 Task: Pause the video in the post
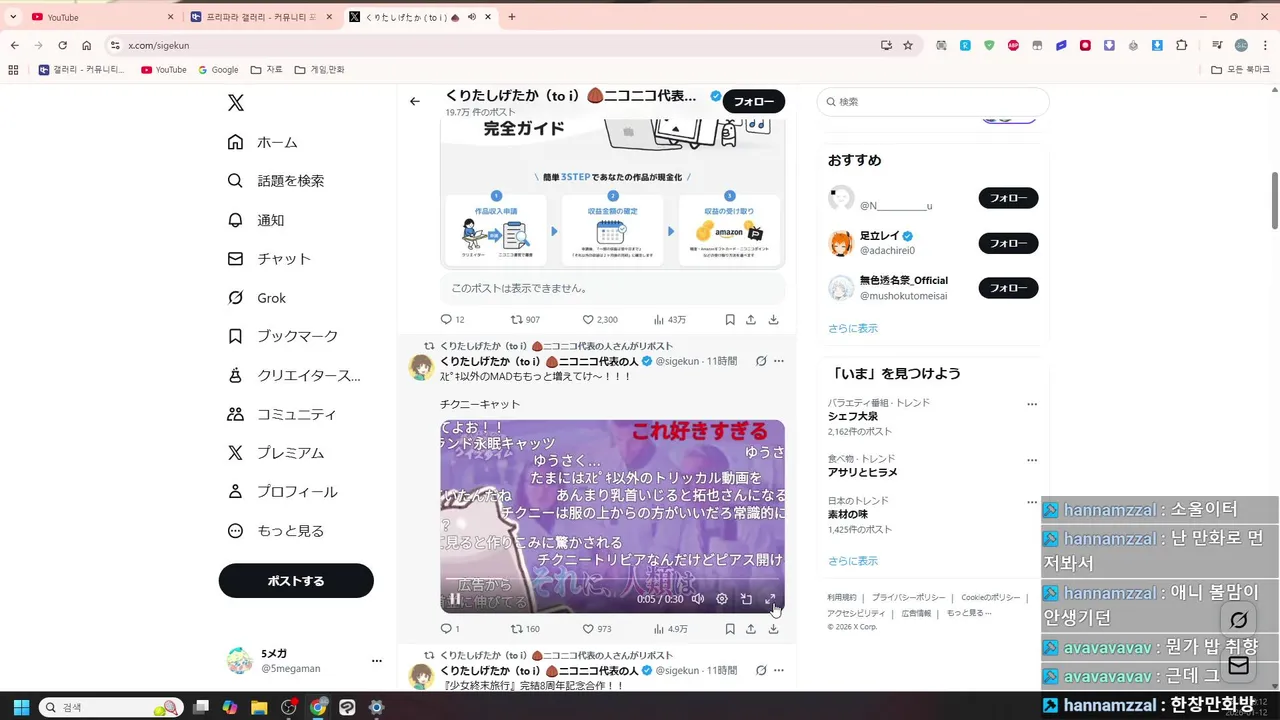click(454, 599)
